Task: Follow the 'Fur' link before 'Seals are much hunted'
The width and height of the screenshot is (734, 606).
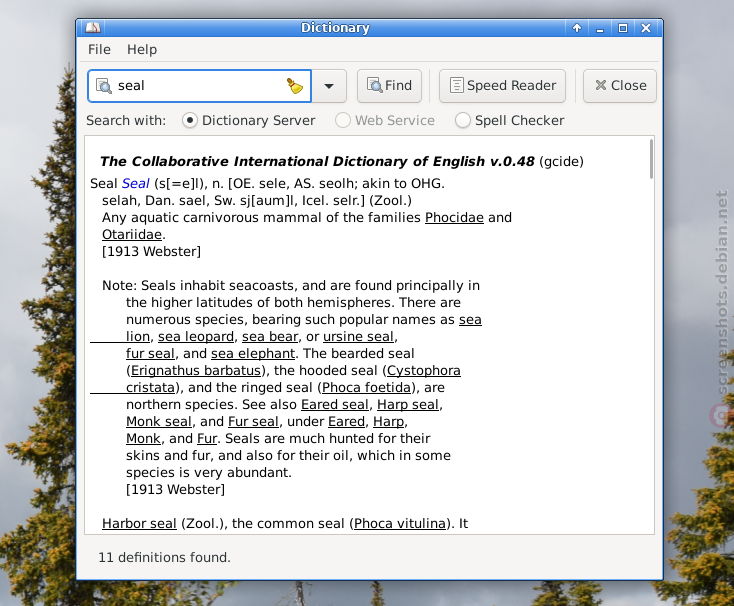Action: (x=207, y=438)
